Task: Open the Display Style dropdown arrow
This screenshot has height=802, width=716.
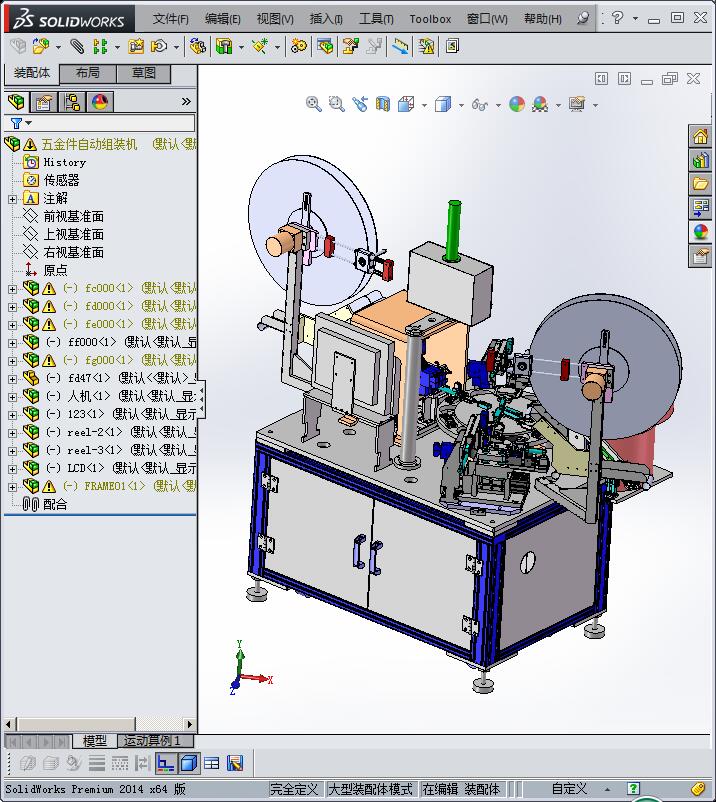Action: click(x=461, y=105)
